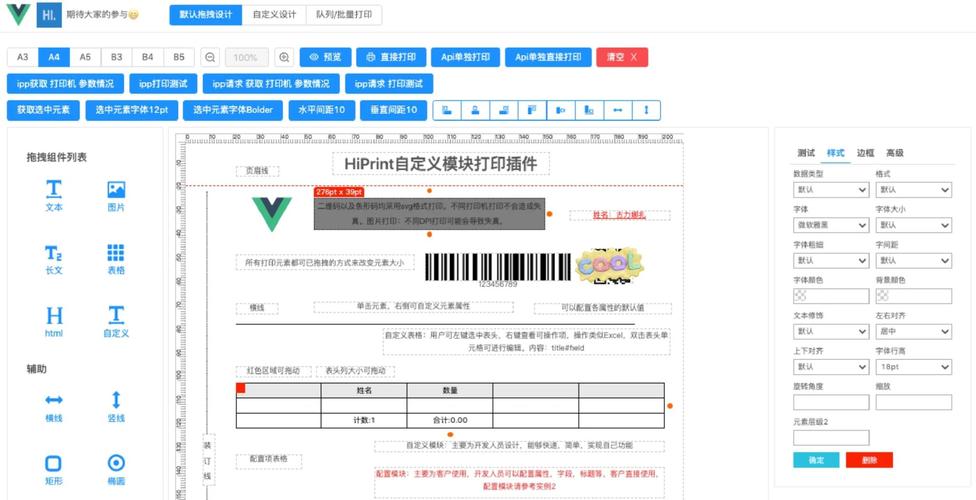Open the 格式 dropdown
Screen dimensions: 976x500
pyautogui.click(x=914, y=190)
